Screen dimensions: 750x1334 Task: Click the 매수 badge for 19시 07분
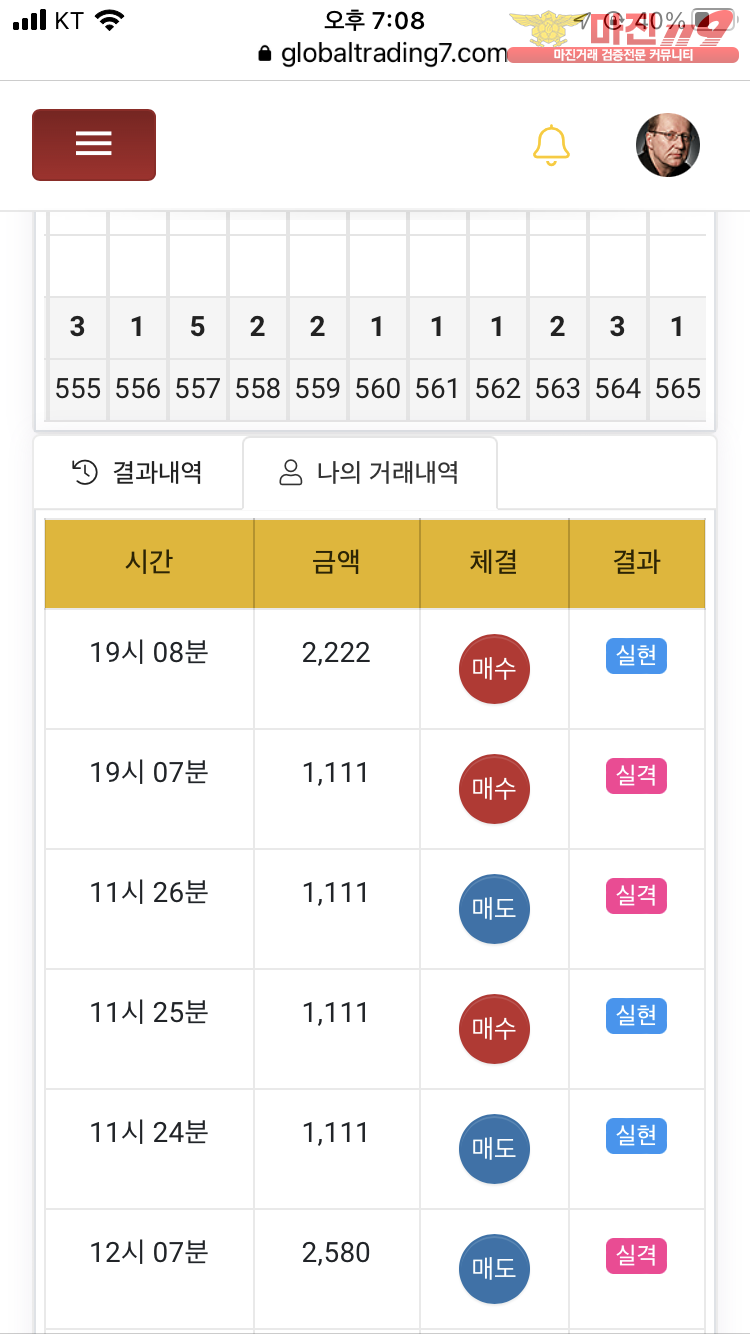494,788
